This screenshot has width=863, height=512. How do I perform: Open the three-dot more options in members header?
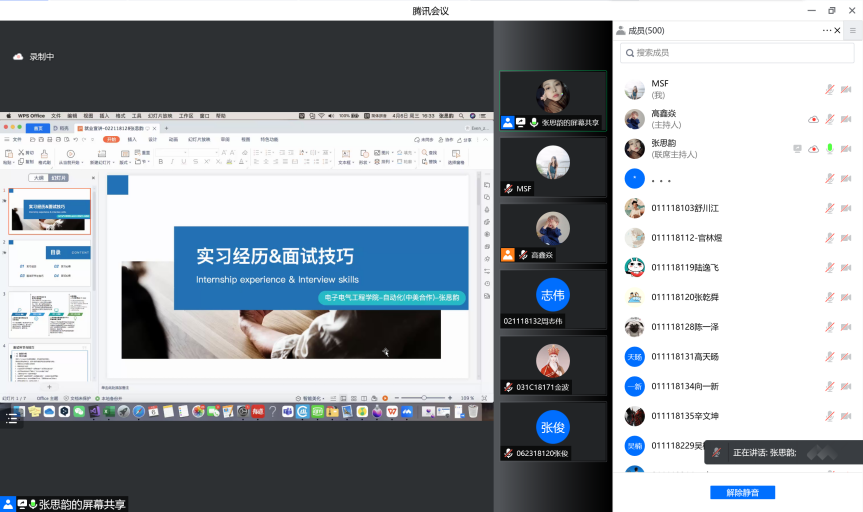(x=827, y=31)
